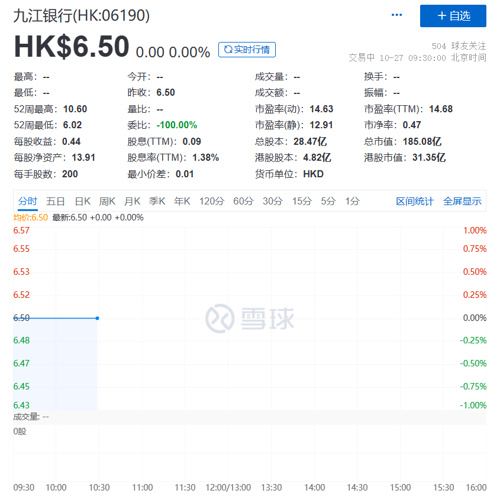
Task: Click the 市盈率(静) value 12.91
Action: click(321, 125)
